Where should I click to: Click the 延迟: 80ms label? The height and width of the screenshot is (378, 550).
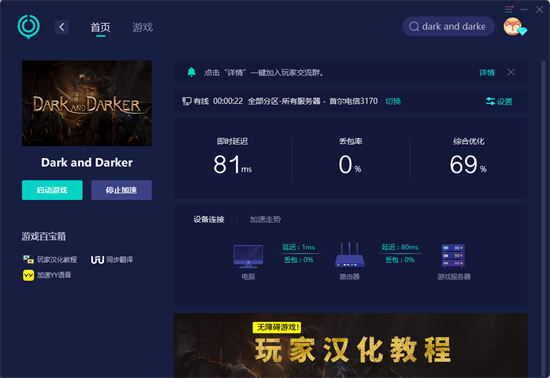click(x=400, y=247)
